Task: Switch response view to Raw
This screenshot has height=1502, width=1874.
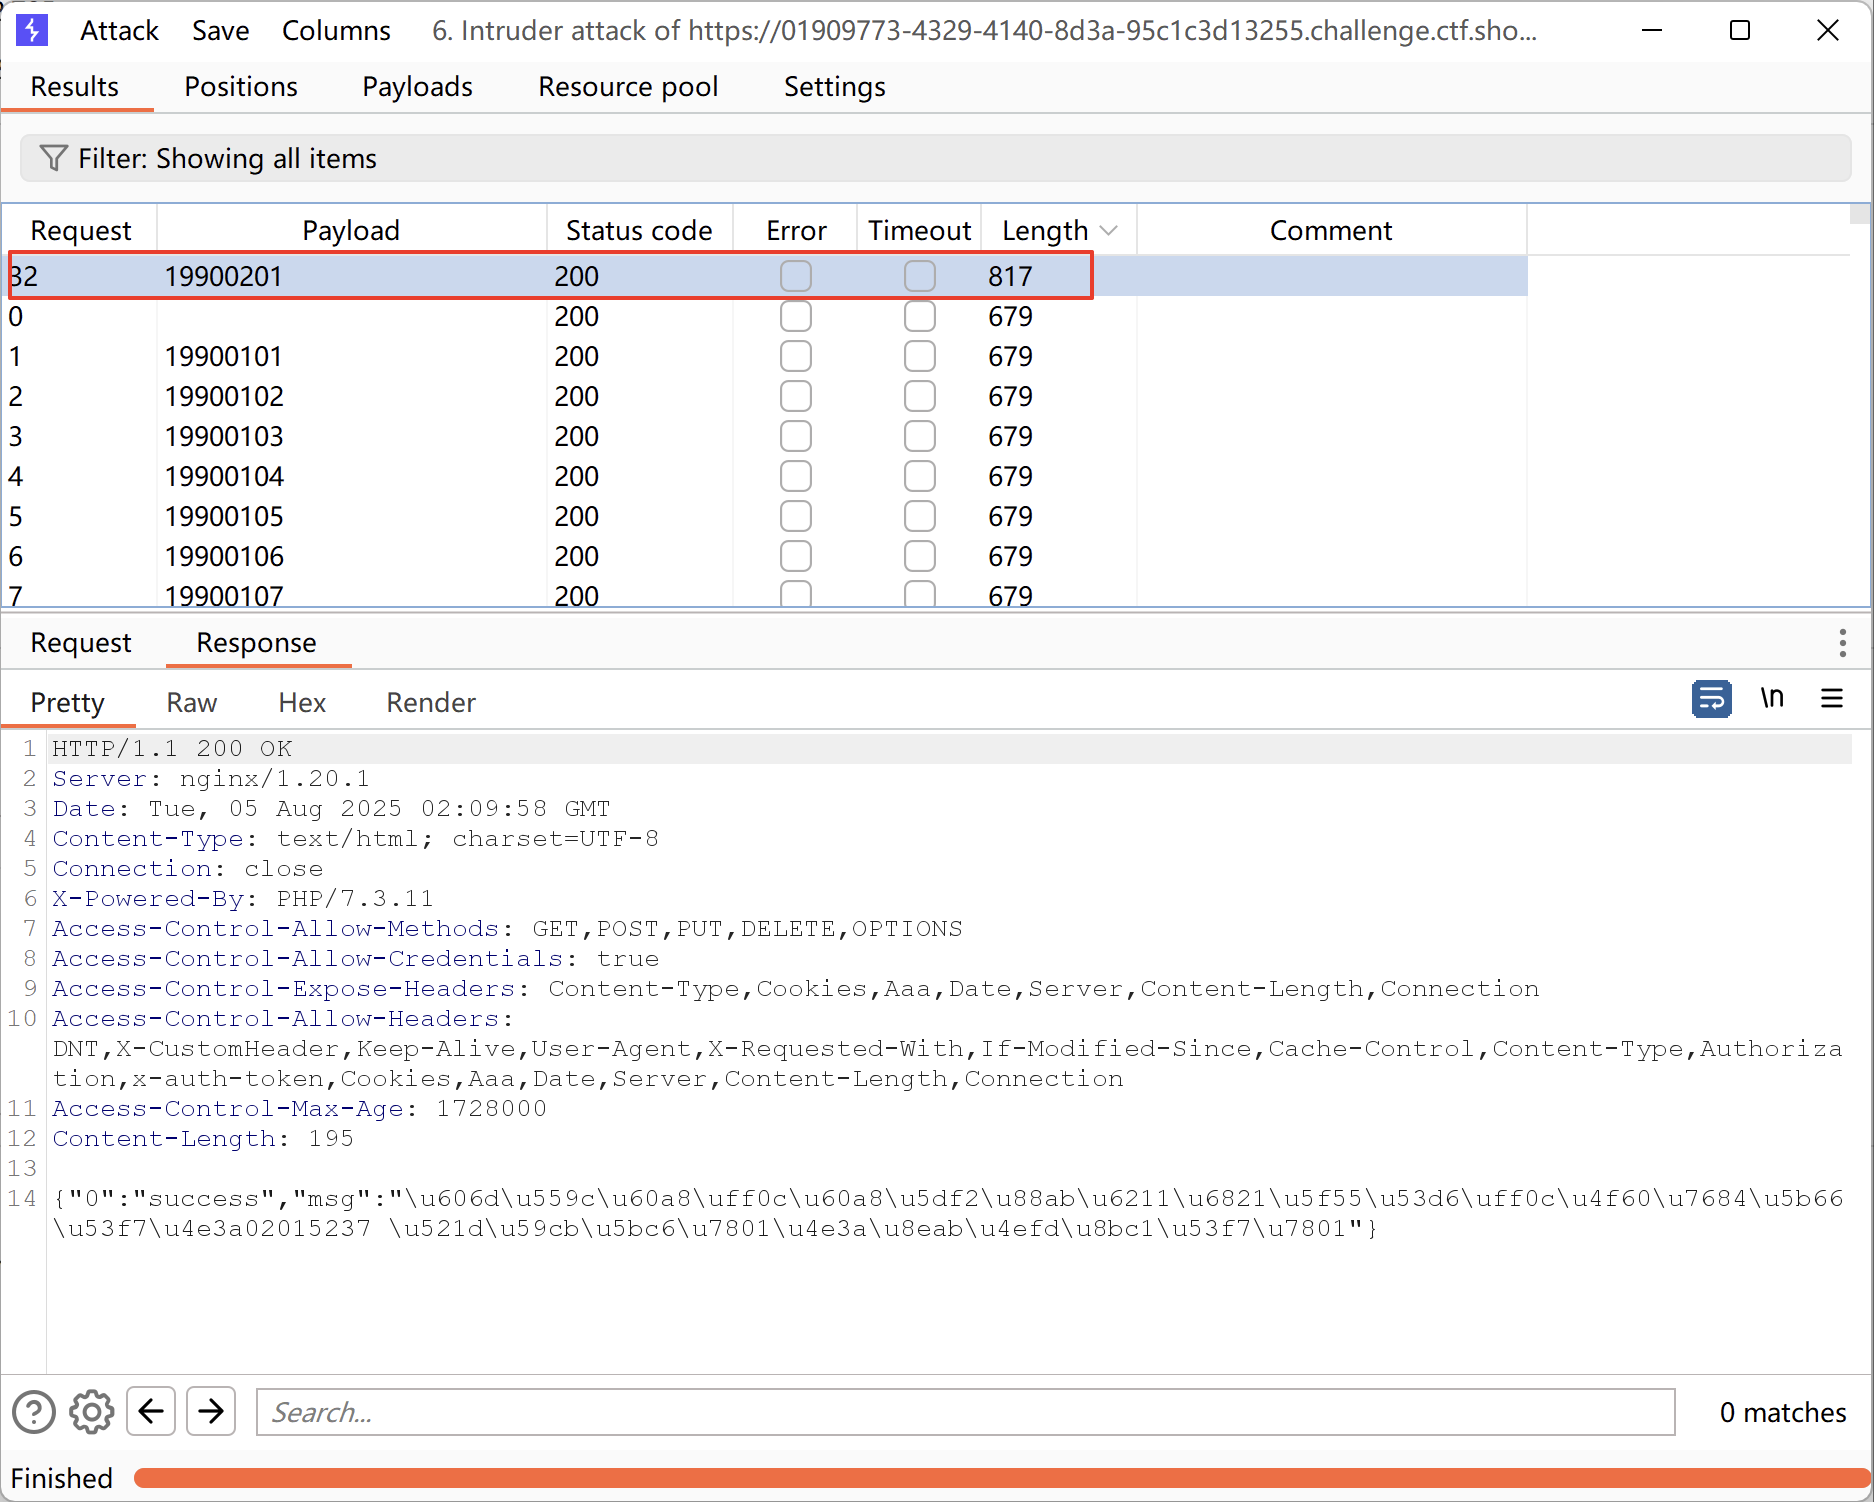Action: pos(192,703)
